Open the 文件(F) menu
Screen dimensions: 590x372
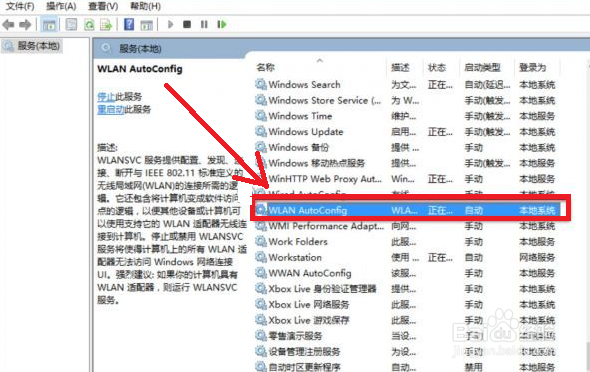coord(20,6)
